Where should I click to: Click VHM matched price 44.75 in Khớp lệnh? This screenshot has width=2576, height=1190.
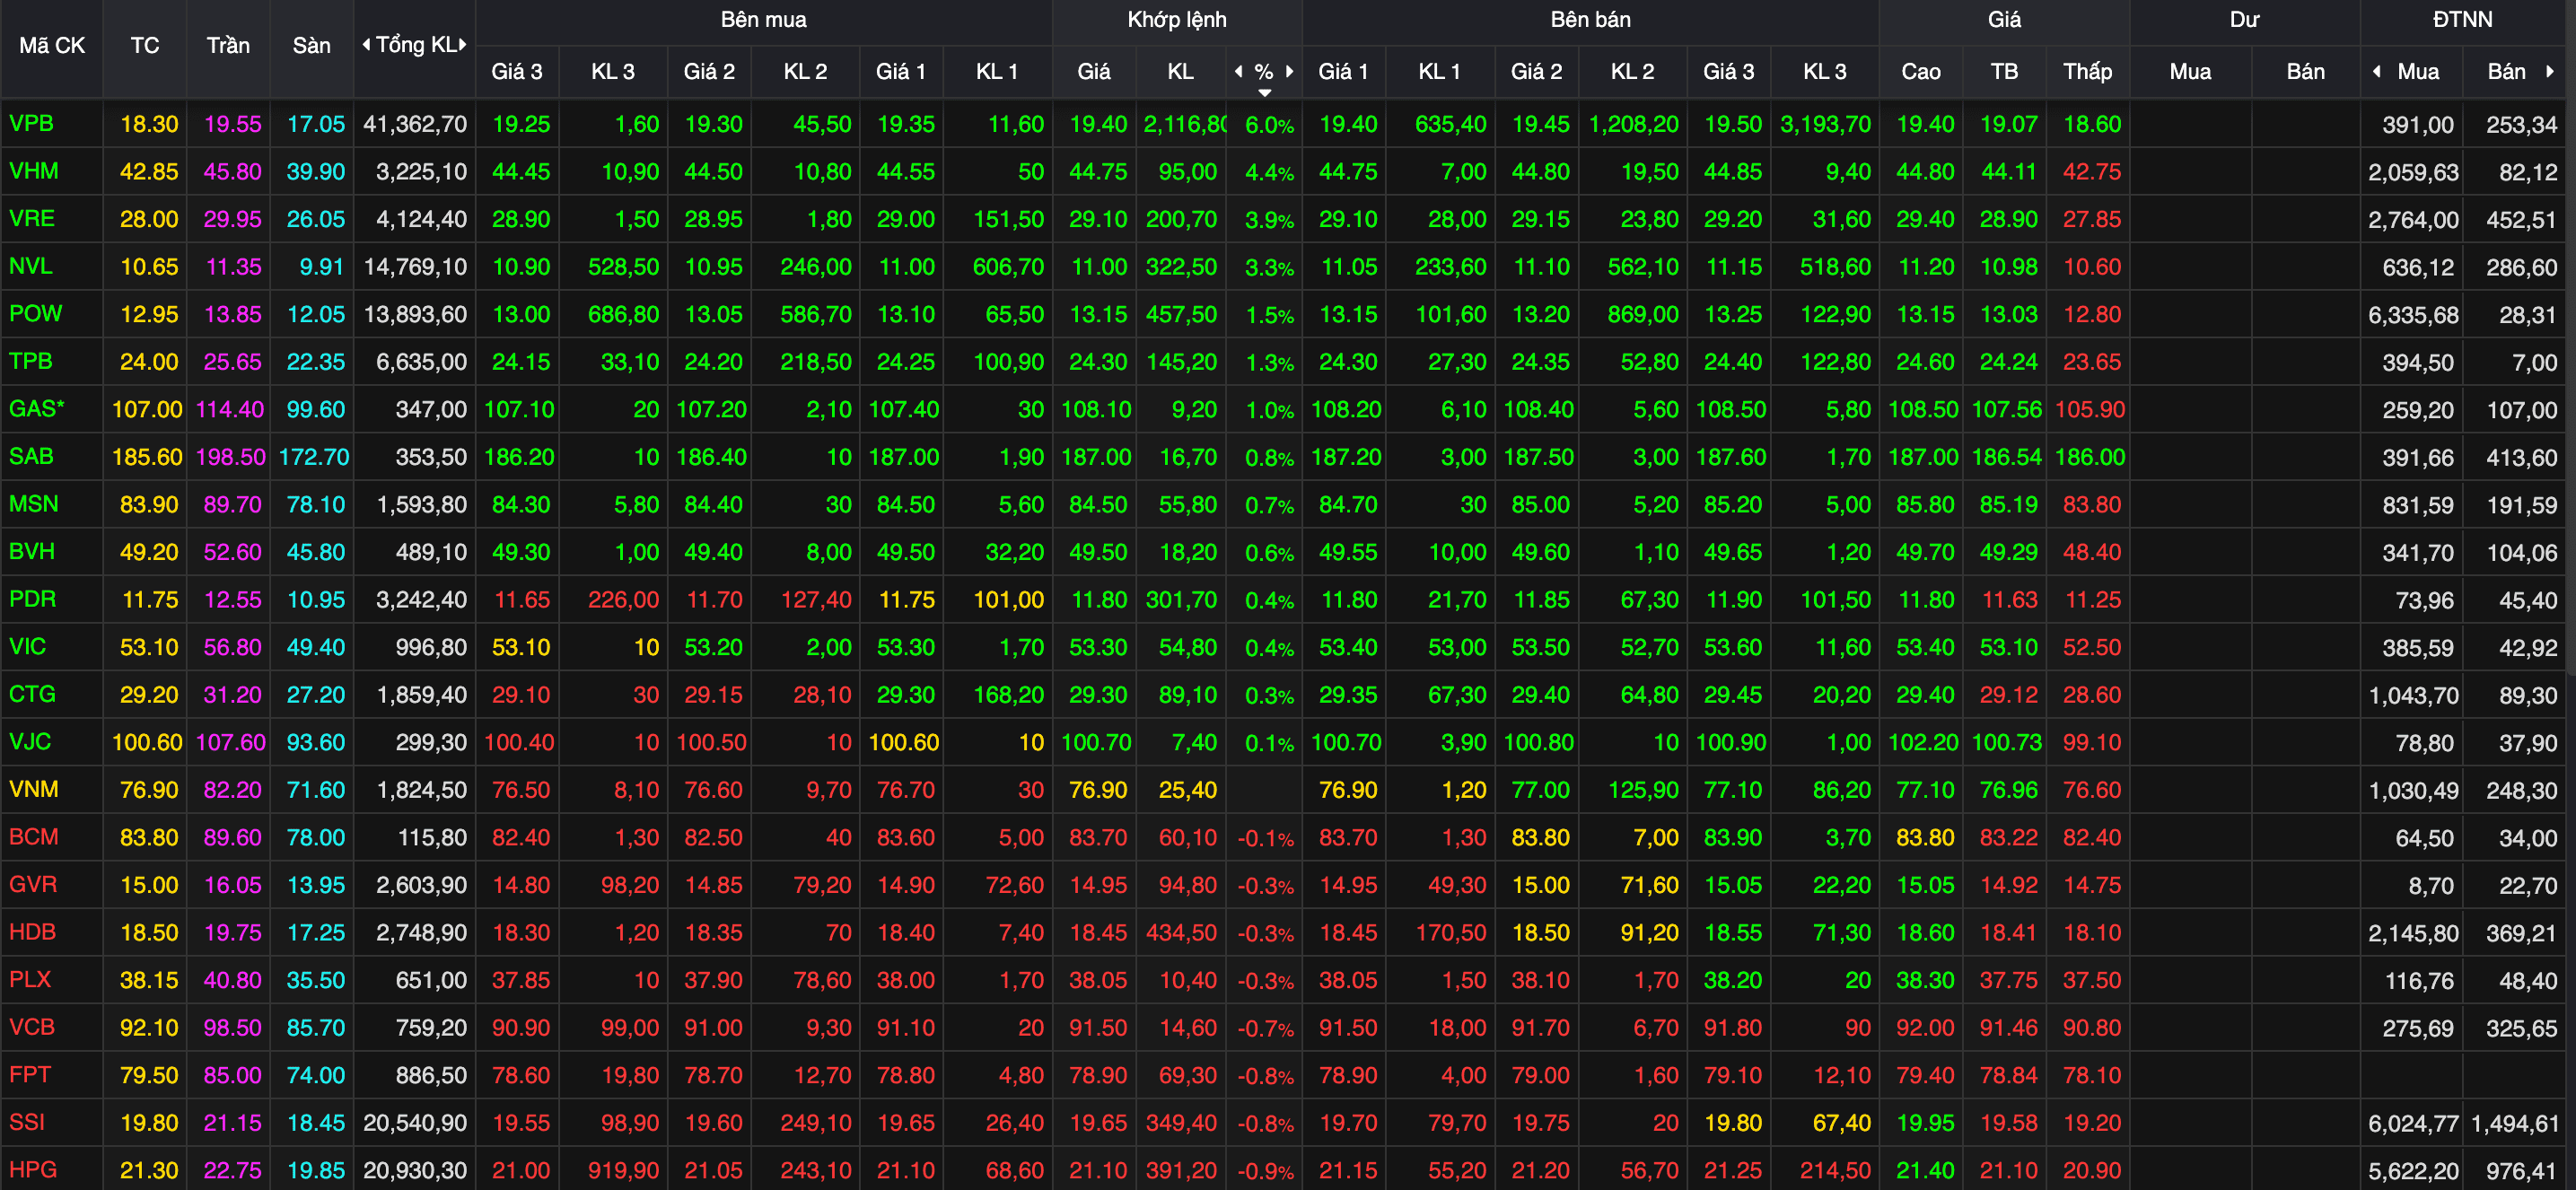click(x=1098, y=172)
